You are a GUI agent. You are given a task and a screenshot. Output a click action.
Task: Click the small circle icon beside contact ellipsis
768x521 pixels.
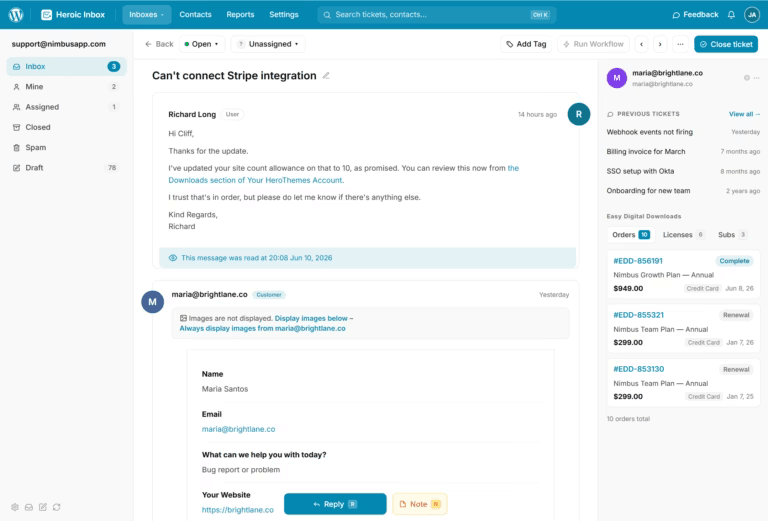[746, 78]
